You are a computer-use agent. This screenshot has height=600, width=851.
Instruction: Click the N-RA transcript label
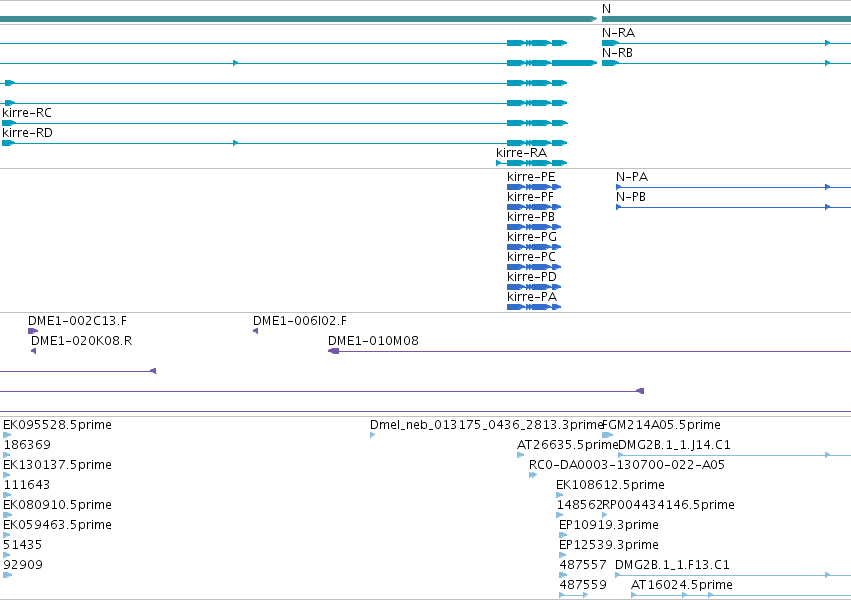[x=618, y=33]
